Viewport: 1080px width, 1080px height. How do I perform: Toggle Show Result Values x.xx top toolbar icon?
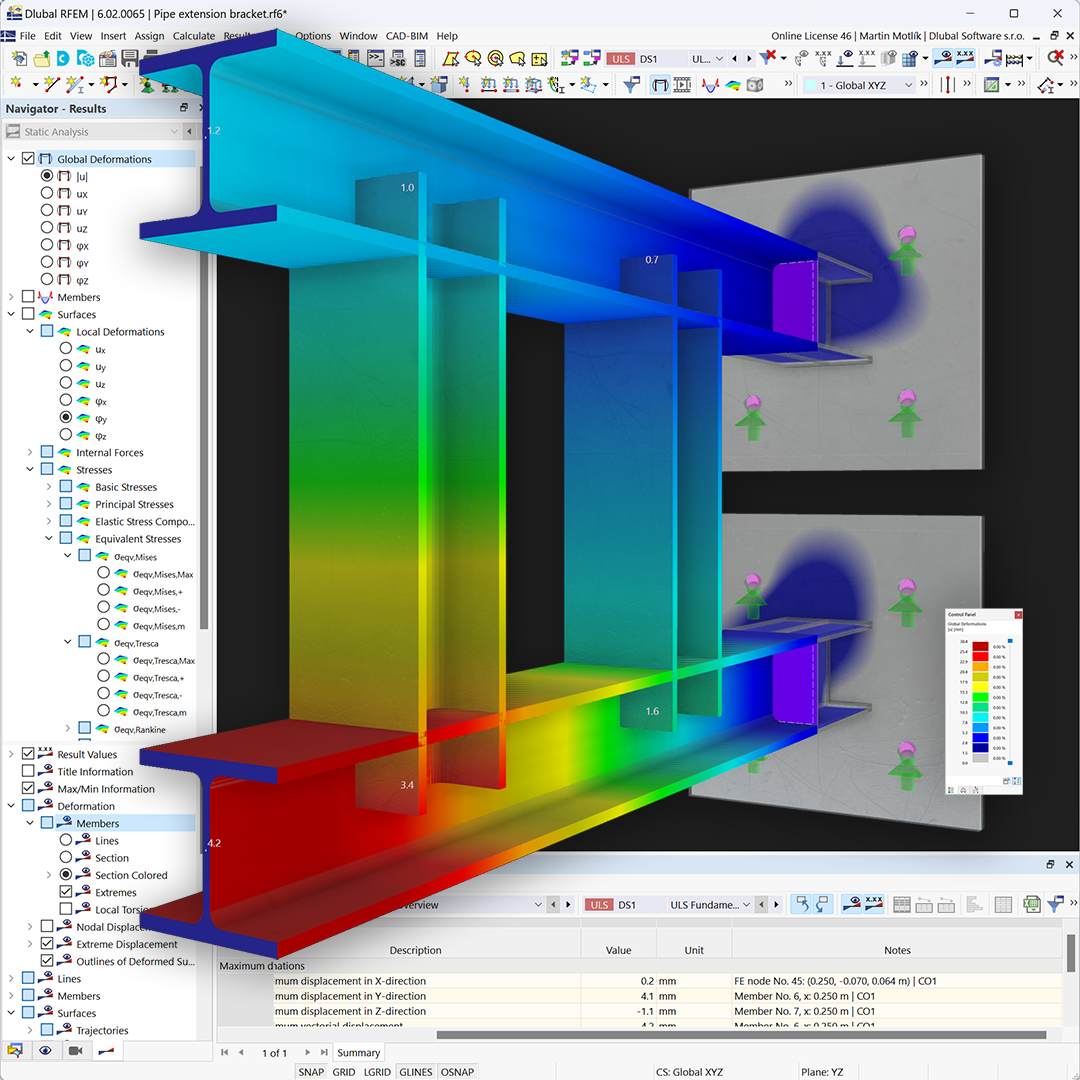tap(965, 59)
